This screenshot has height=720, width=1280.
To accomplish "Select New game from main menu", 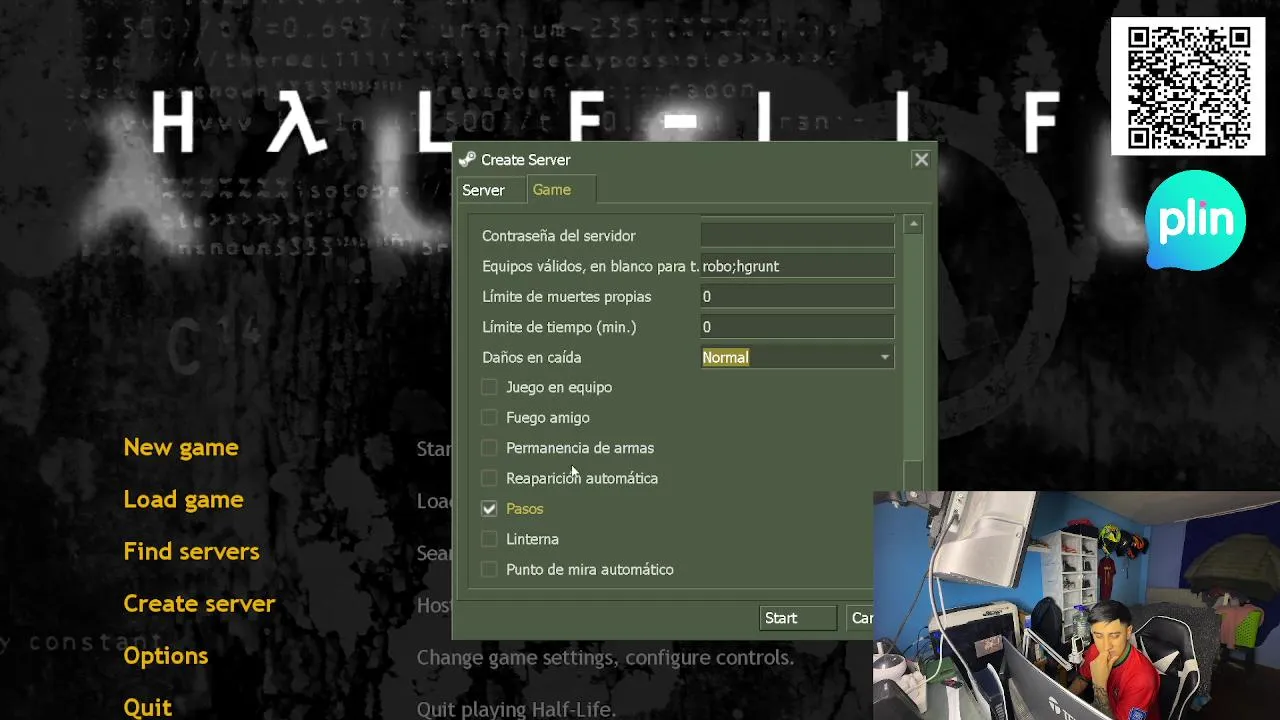I will point(181,447).
